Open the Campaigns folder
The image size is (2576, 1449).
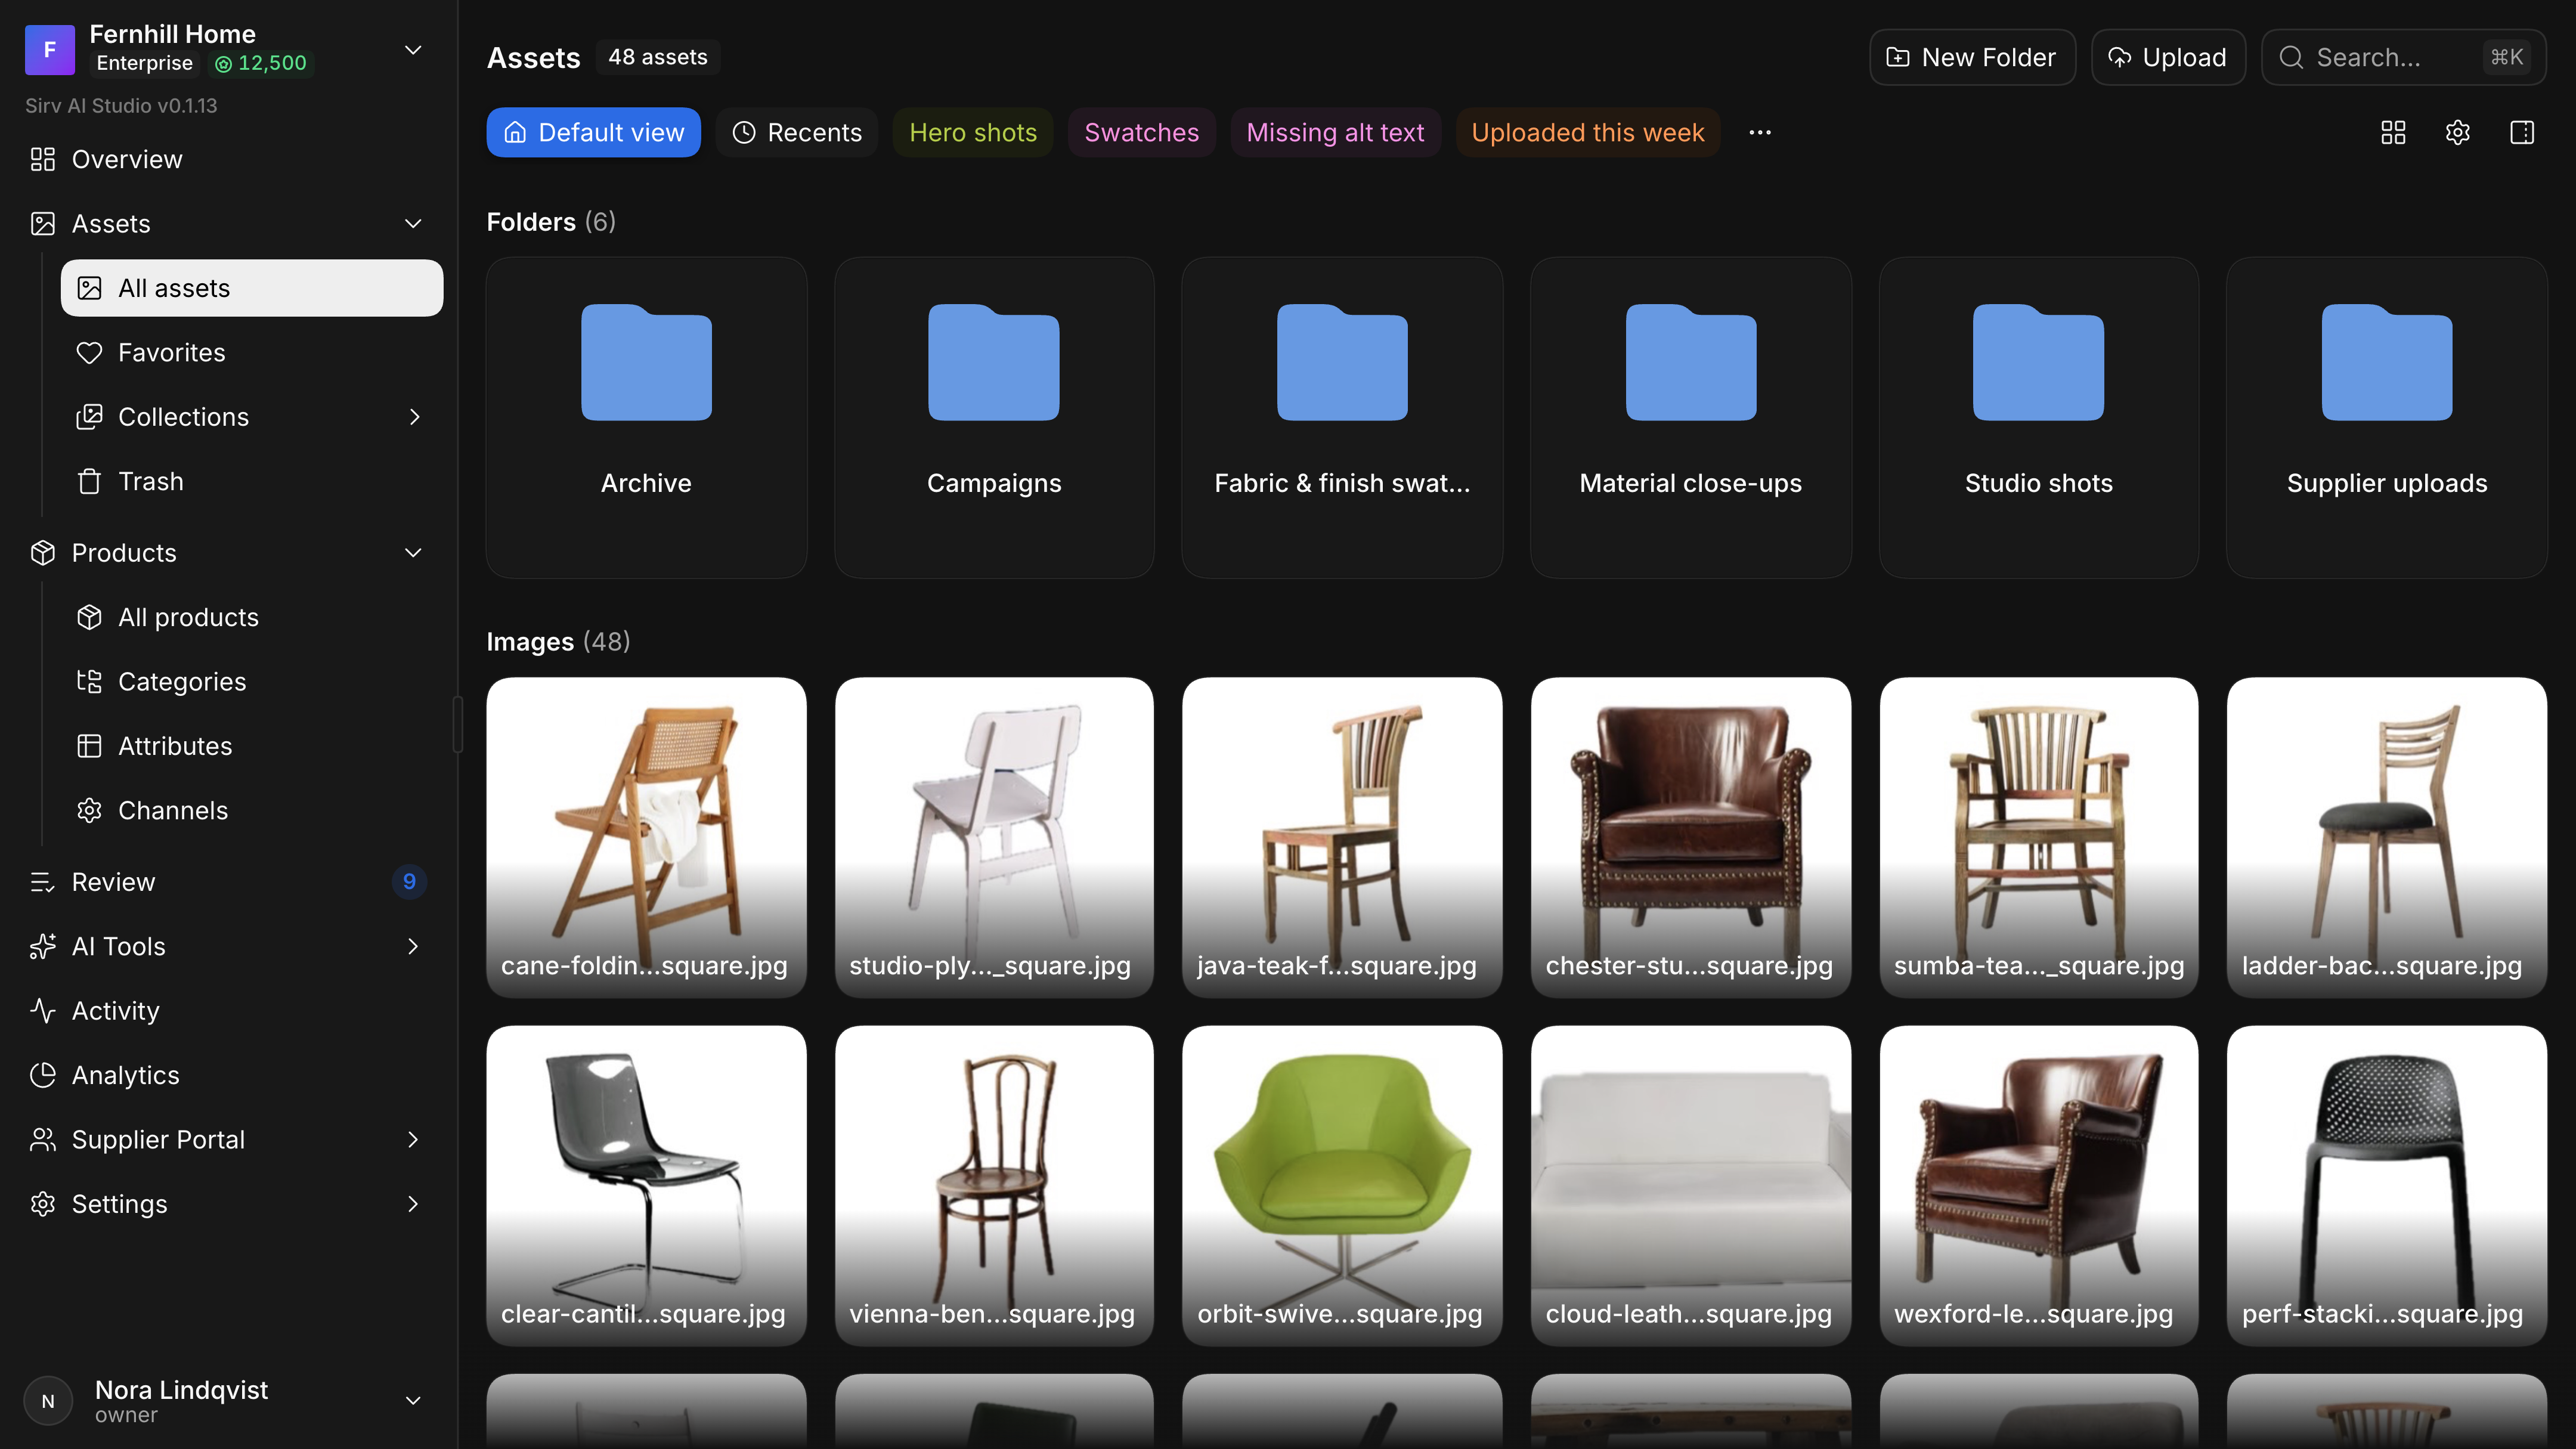pyautogui.click(x=994, y=417)
